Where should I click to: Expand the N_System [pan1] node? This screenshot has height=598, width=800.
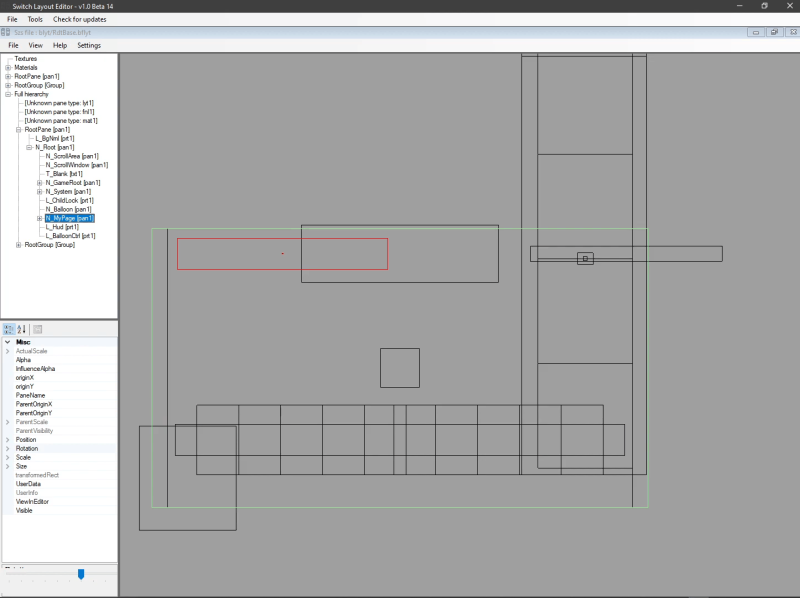[40, 192]
